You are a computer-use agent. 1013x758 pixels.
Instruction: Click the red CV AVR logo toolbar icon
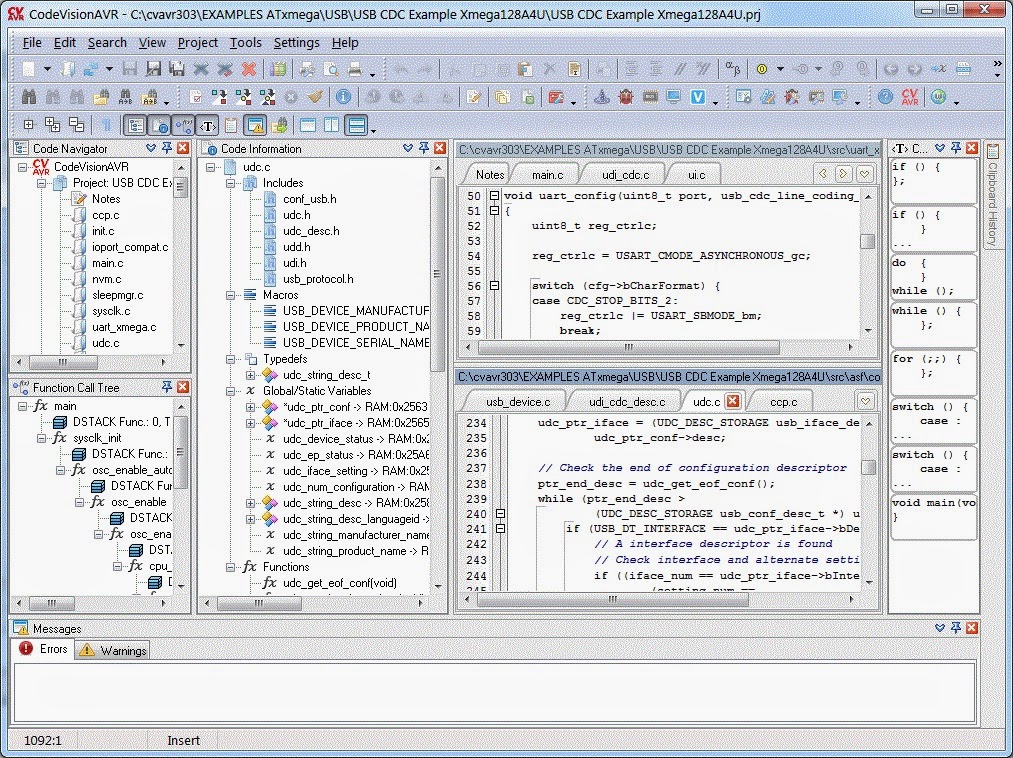[x=910, y=97]
